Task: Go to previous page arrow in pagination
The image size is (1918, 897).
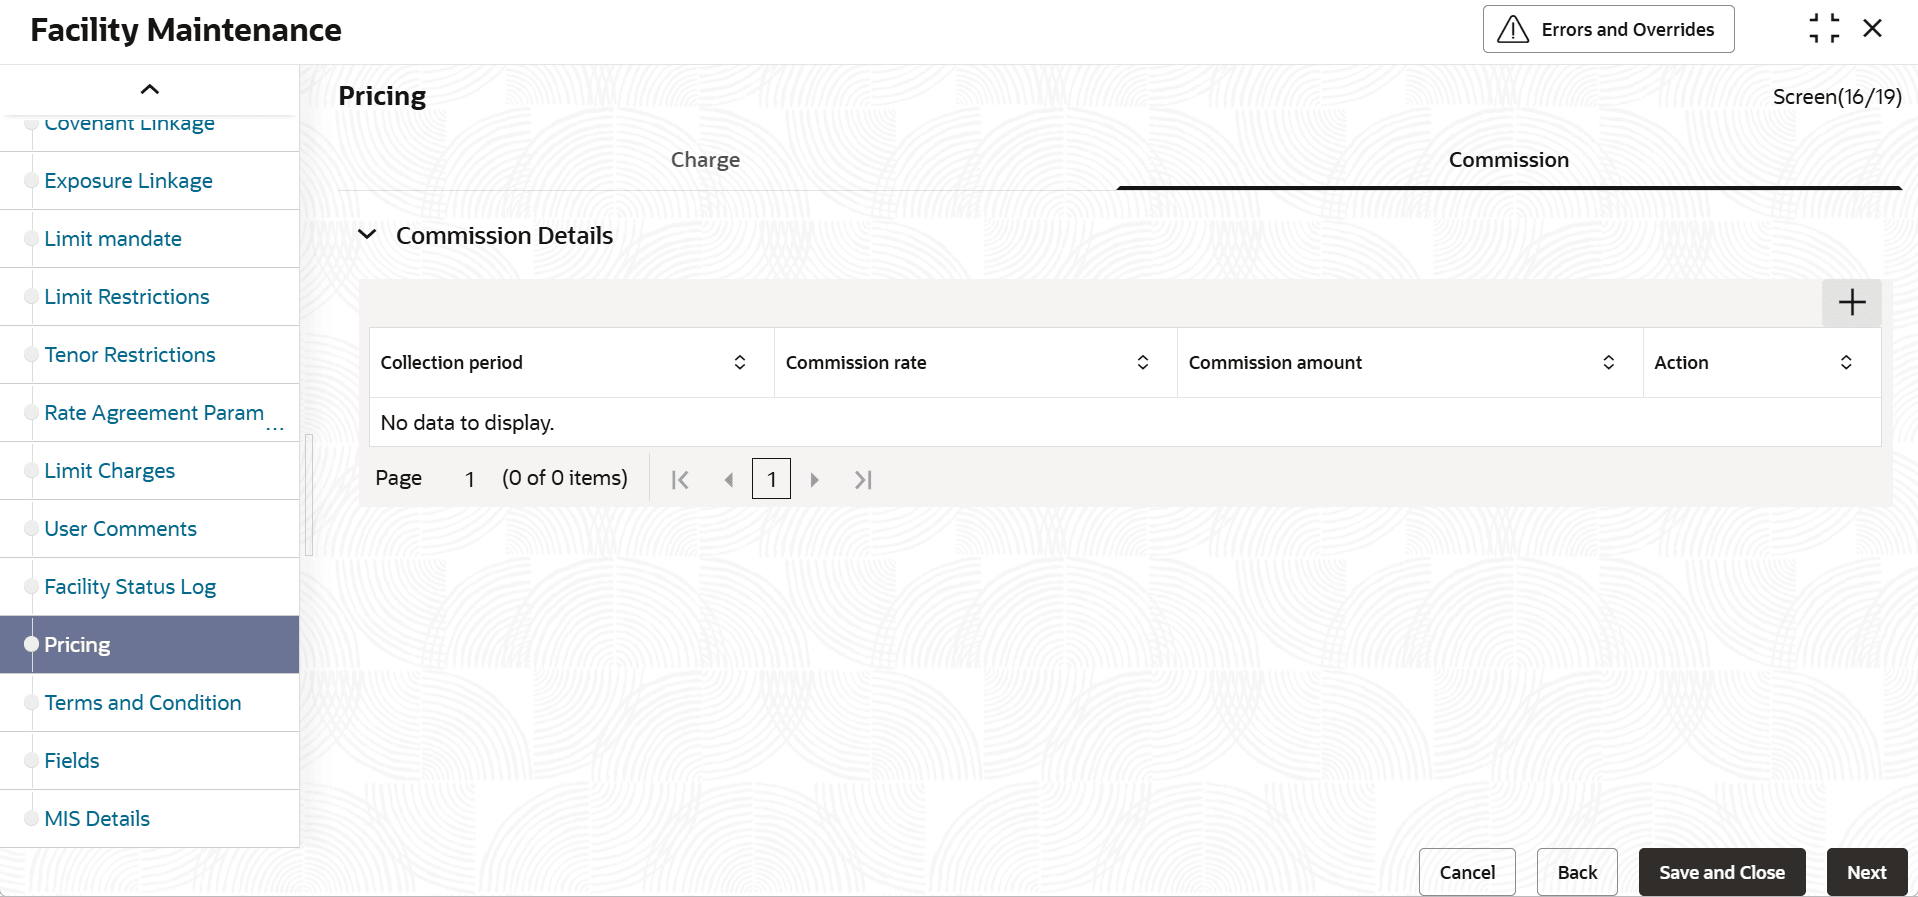Action: [729, 480]
